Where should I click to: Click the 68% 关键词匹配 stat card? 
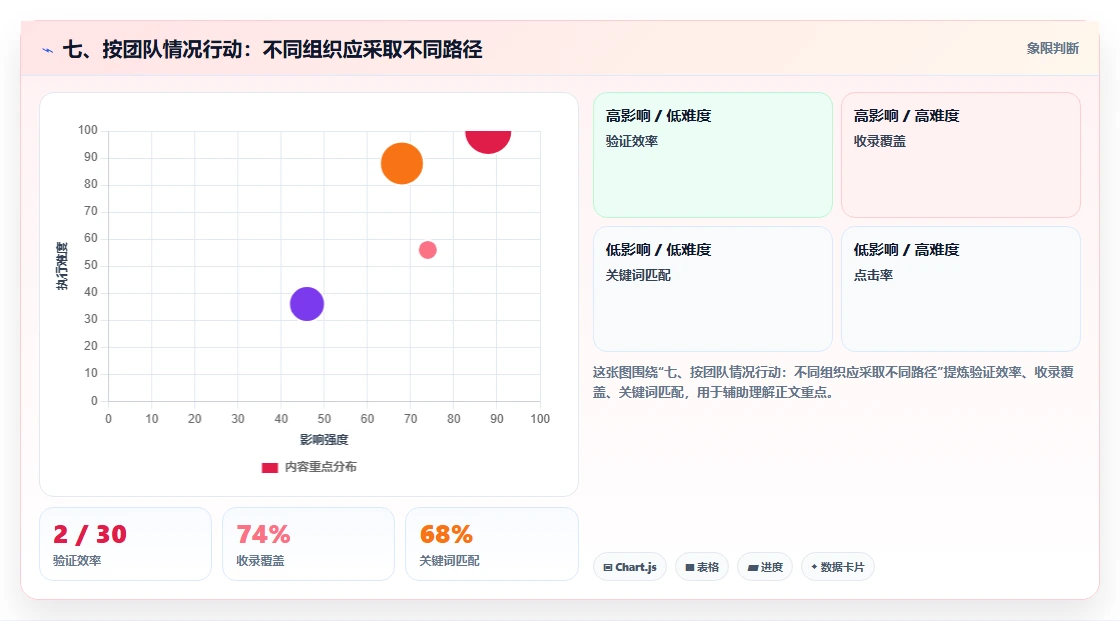tap(491, 544)
